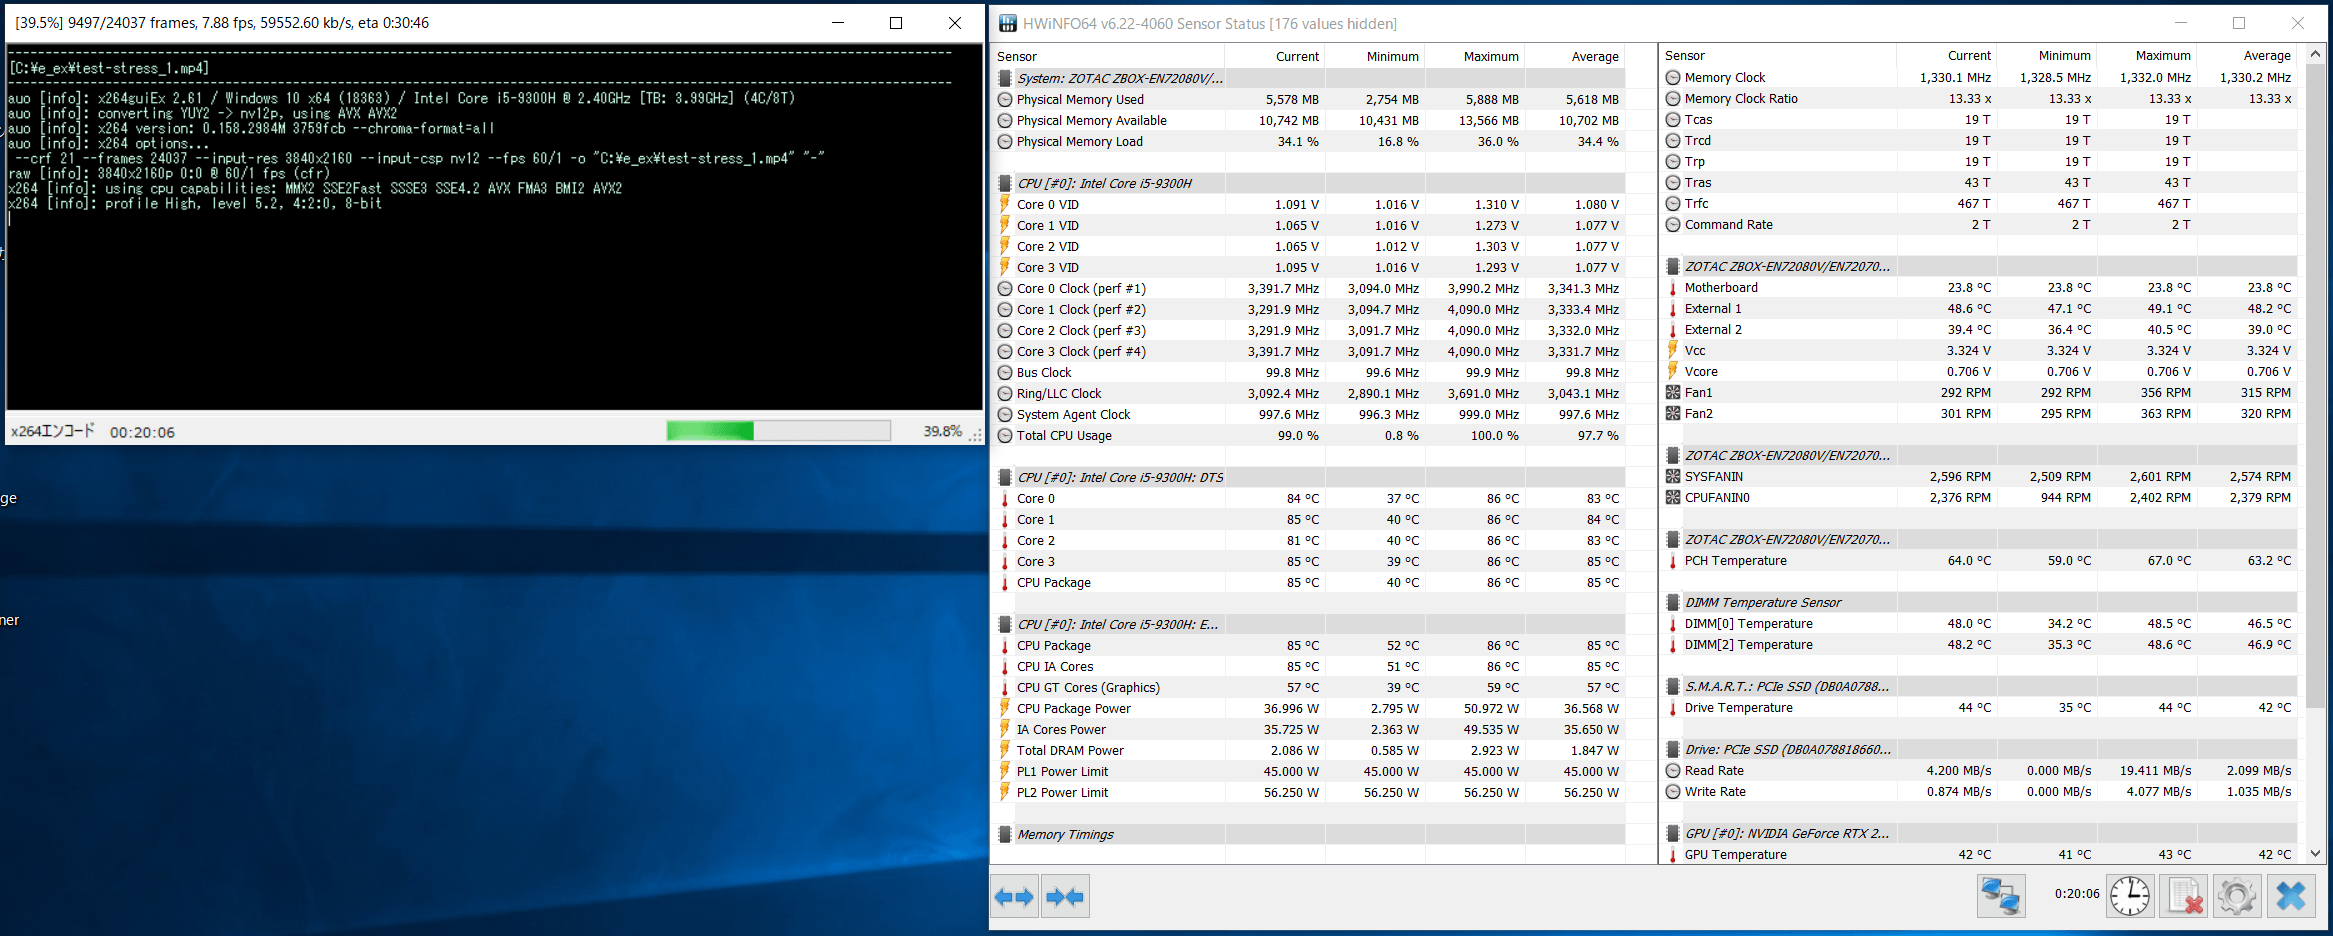Click the Memory Timings group header
The height and width of the screenshot is (936, 2333).
(x=1065, y=835)
